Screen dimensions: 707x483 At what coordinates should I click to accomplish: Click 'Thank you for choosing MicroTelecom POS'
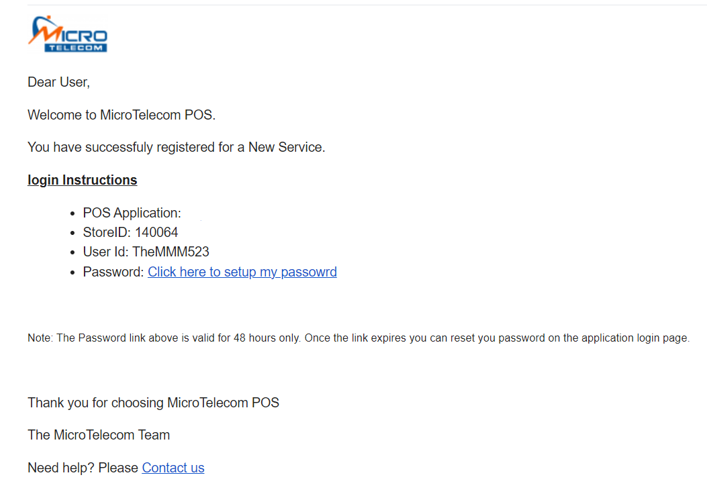click(x=153, y=402)
